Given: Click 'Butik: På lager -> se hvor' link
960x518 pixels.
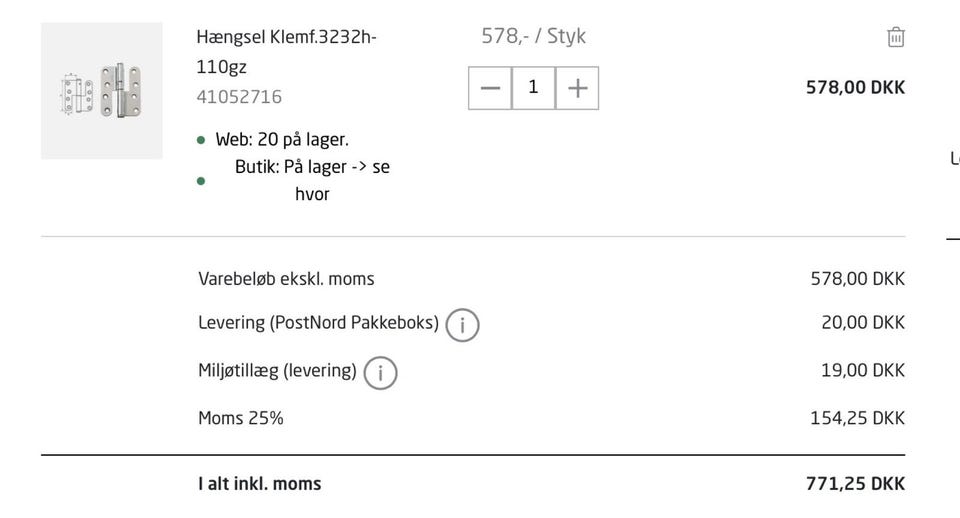Looking at the screenshot, I should click(312, 180).
